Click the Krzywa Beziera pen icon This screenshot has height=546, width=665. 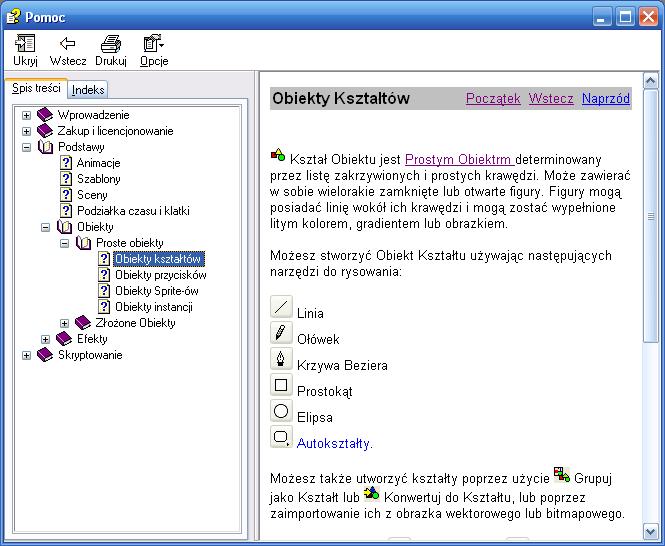pyautogui.click(x=281, y=359)
